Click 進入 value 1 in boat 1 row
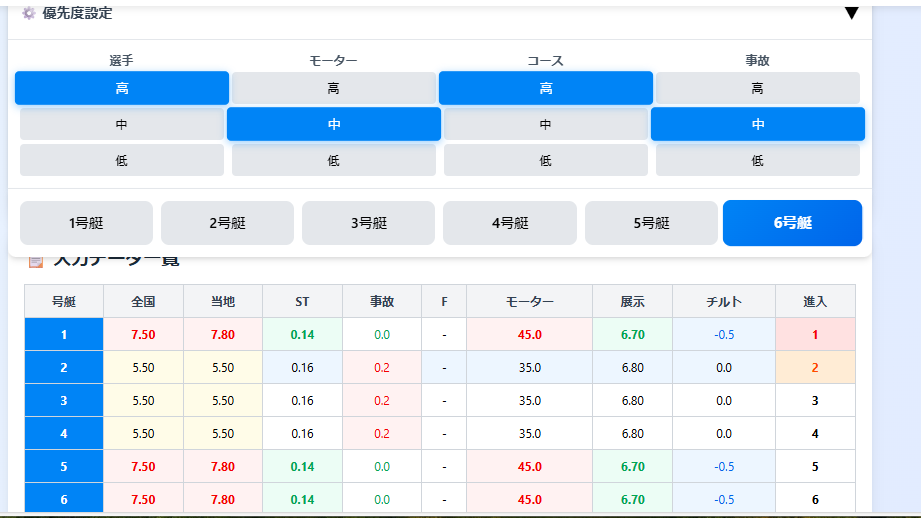 [x=815, y=335]
